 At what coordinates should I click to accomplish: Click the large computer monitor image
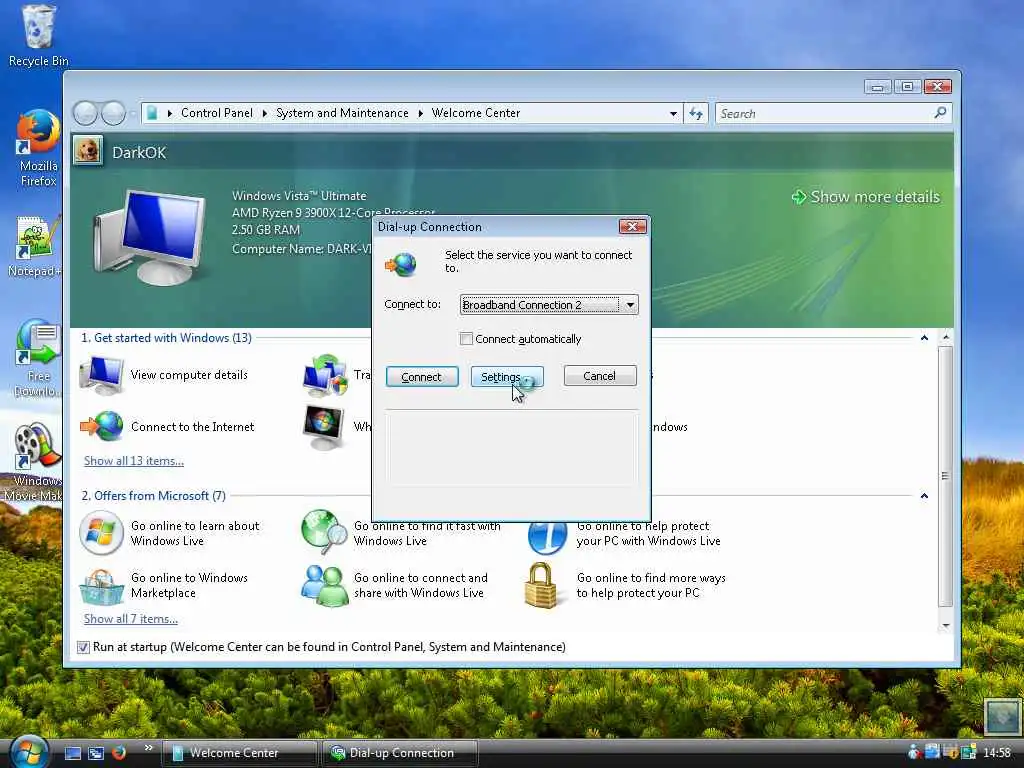(x=150, y=236)
